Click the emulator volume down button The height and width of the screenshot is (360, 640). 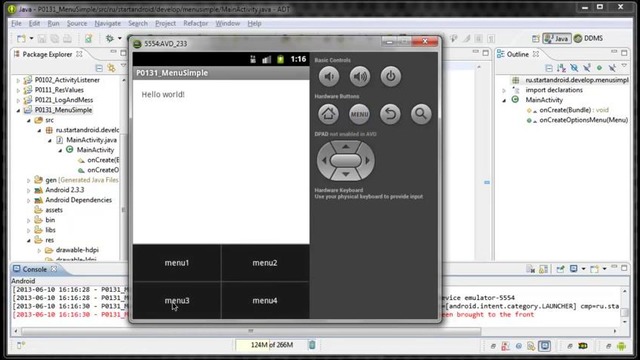[329, 76]
